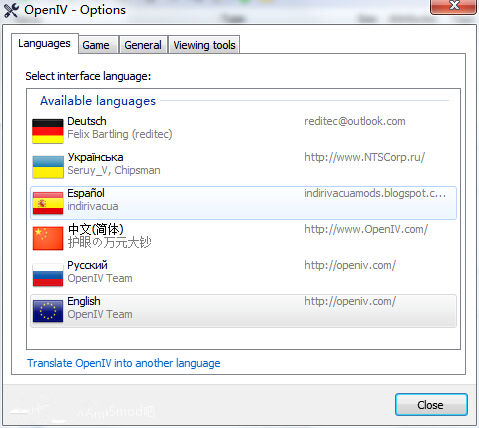Open the General tab
Image resolution: width=479 pixels, height=428 pixels.
(143, 45)
